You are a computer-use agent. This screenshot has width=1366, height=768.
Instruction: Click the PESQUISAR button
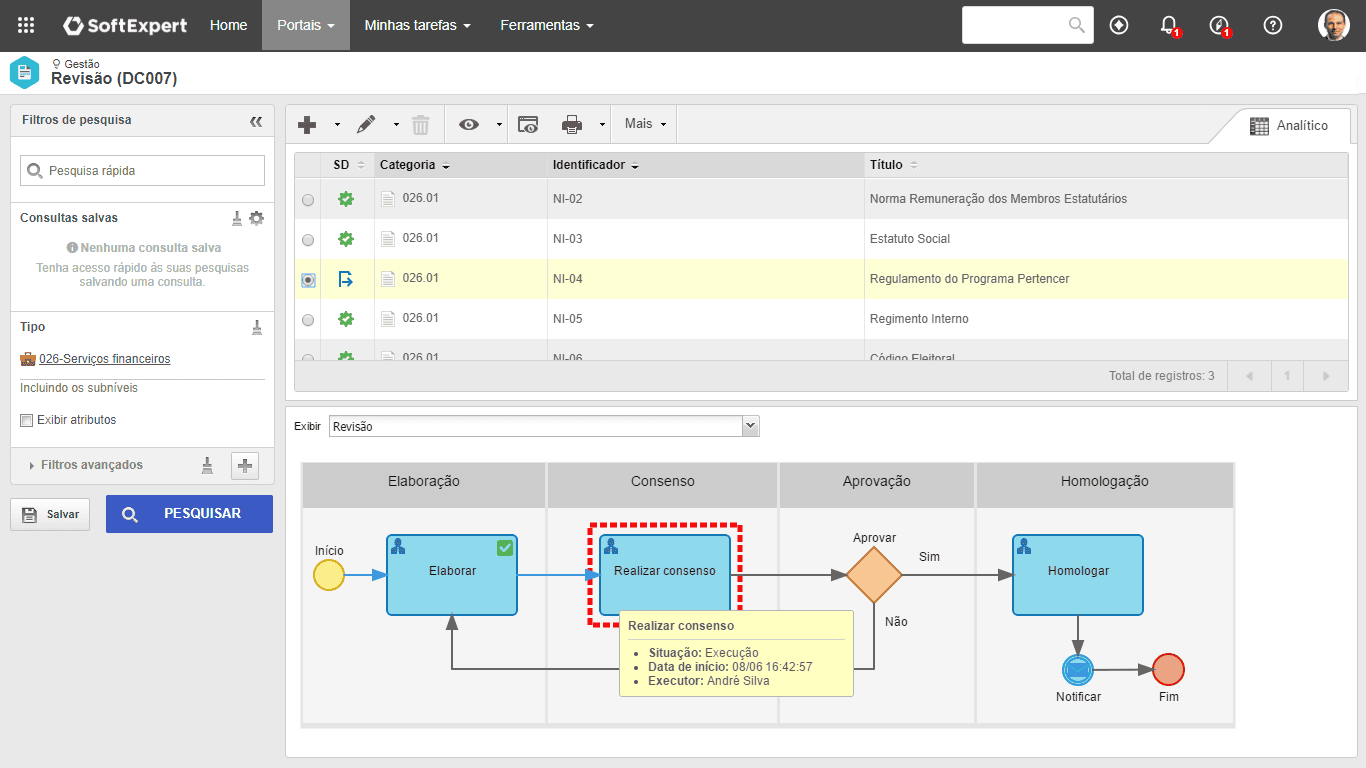189,514
